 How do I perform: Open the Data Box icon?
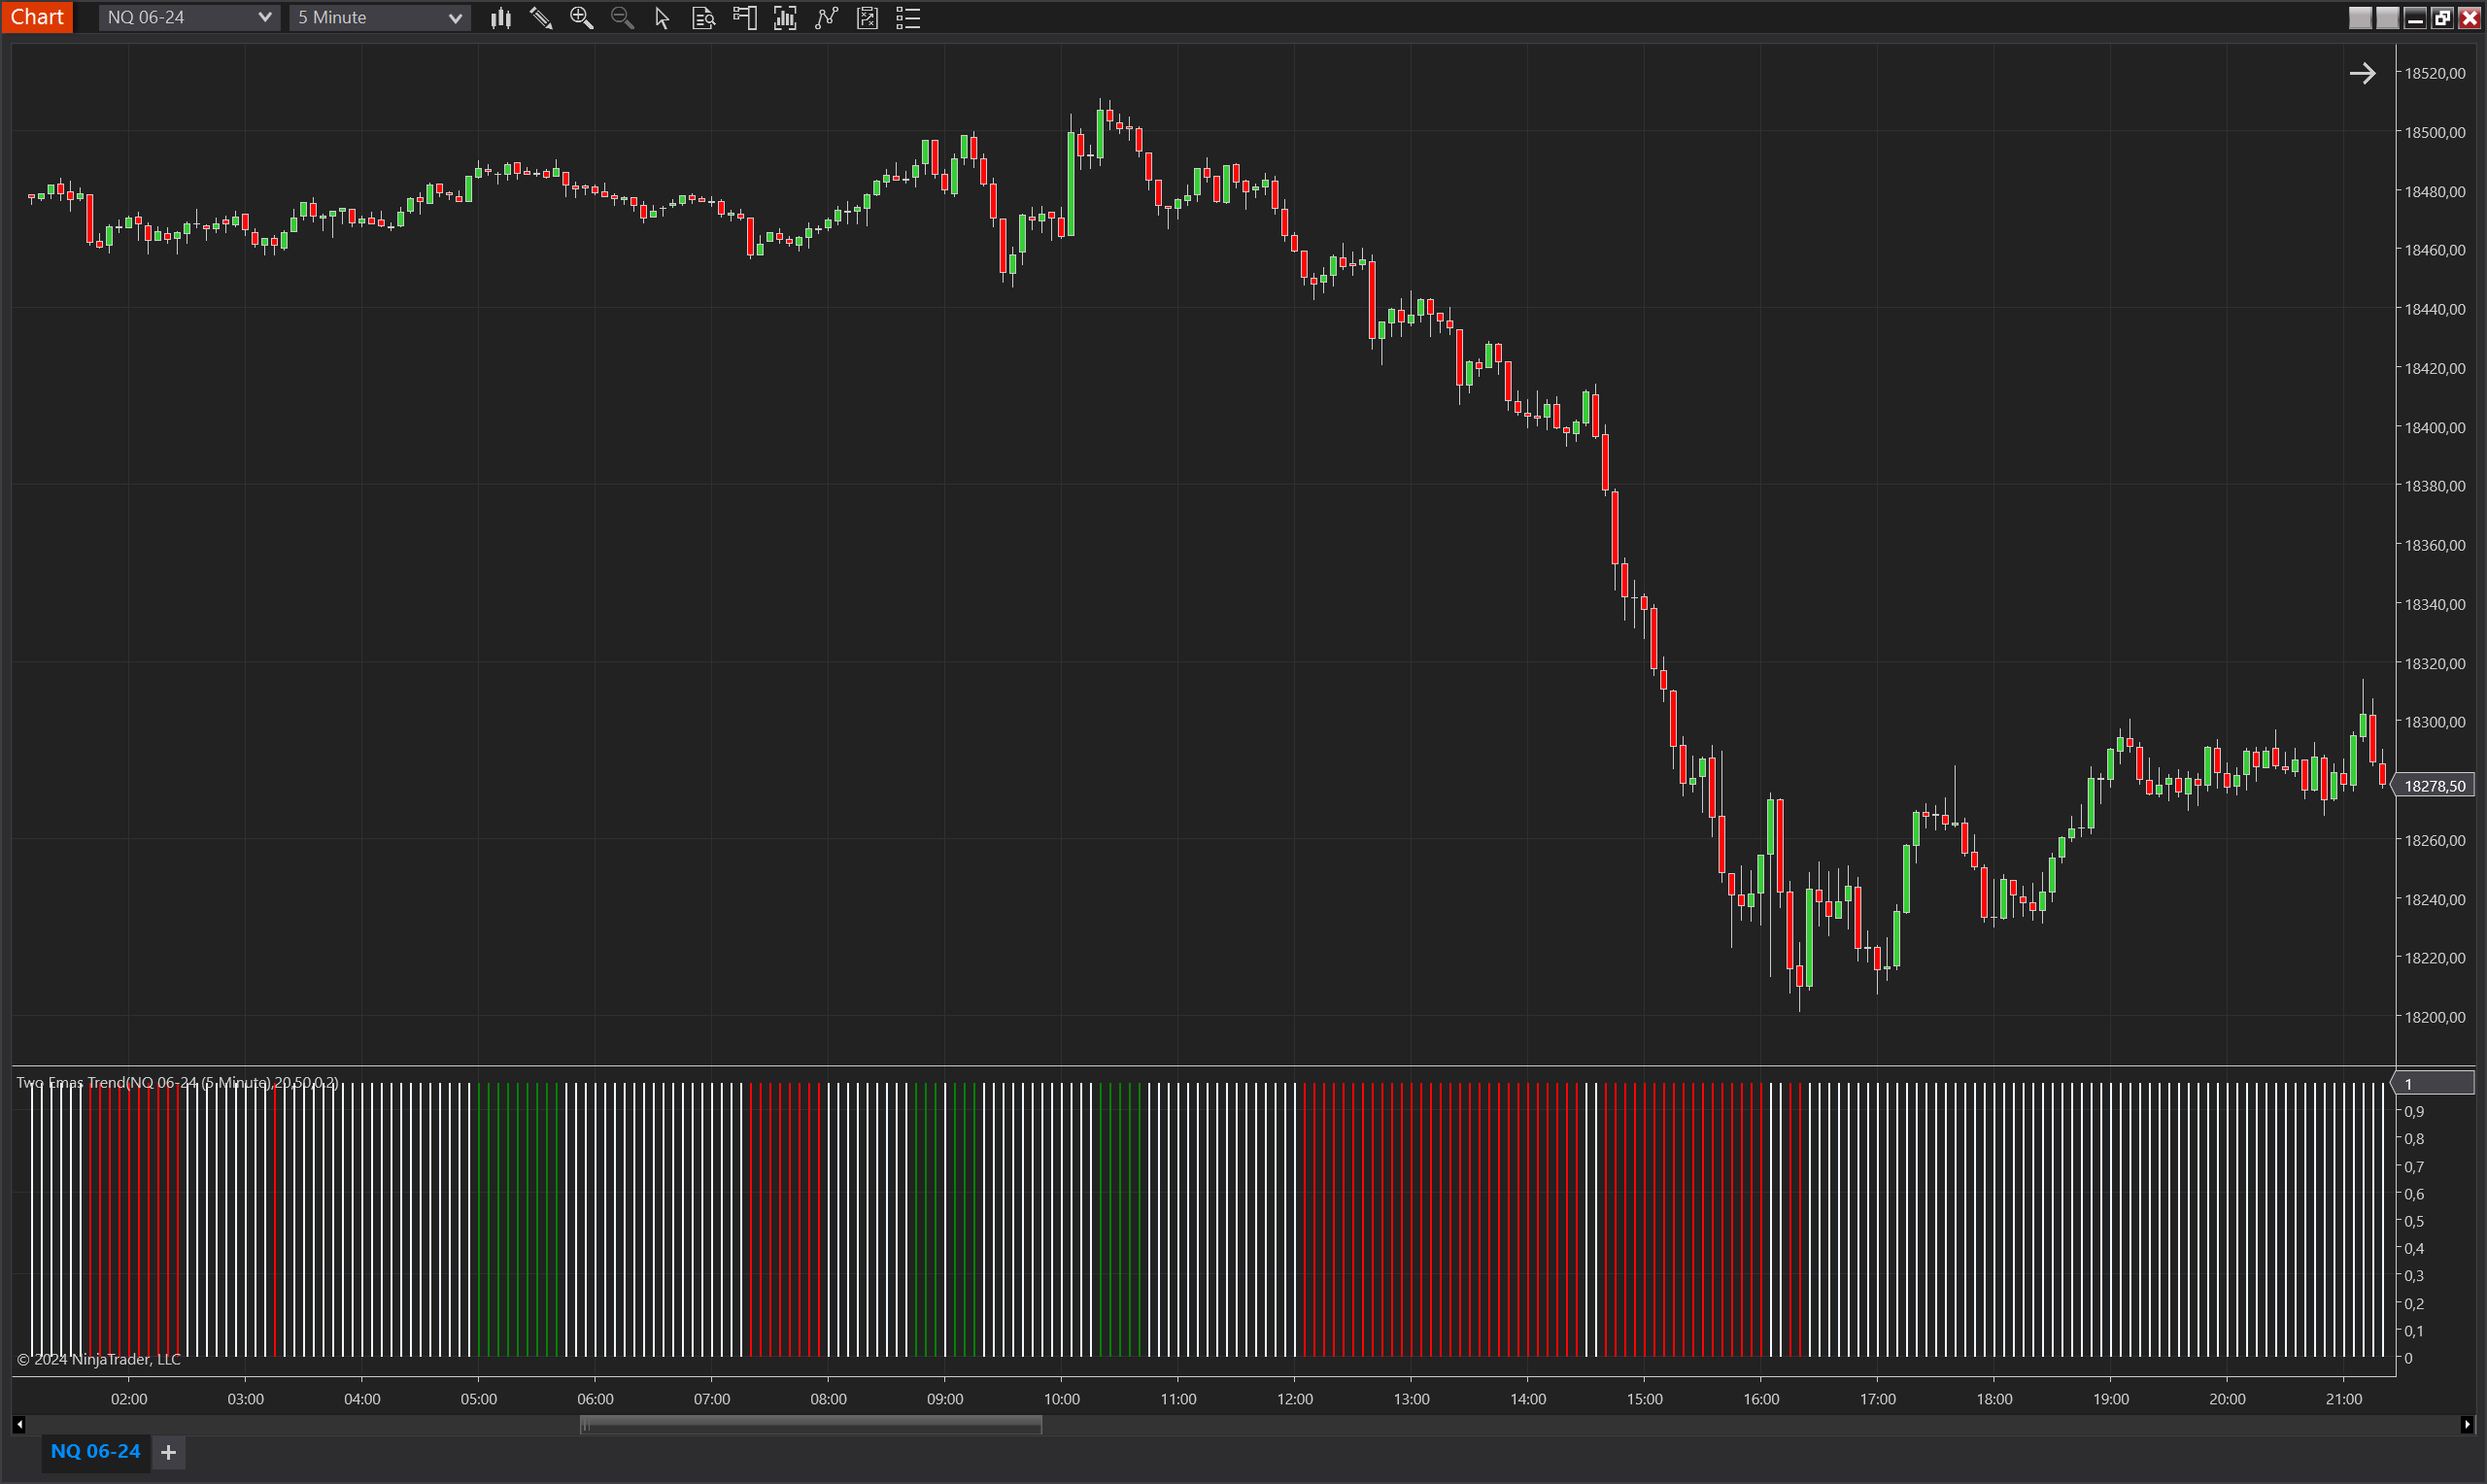(x=703, y=18)
